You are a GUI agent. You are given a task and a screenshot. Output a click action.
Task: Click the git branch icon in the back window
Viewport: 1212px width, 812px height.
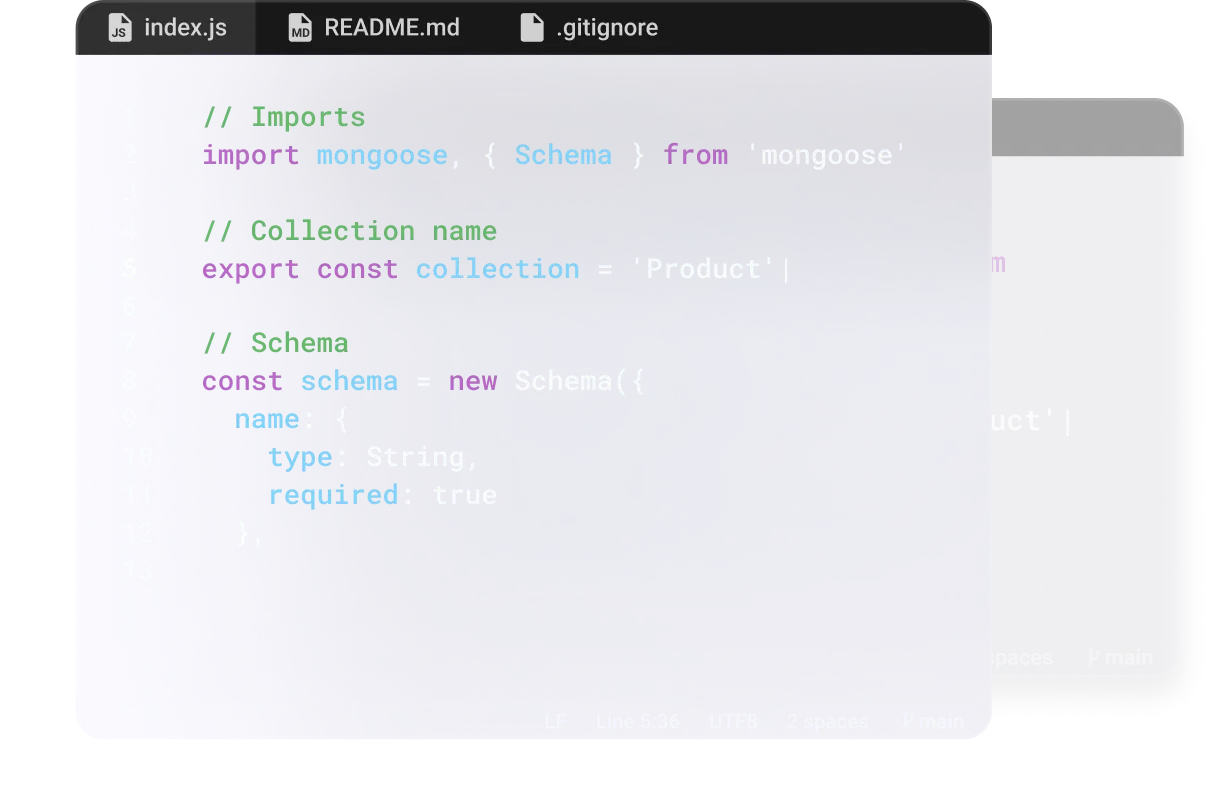click(x=1094, y=658)
